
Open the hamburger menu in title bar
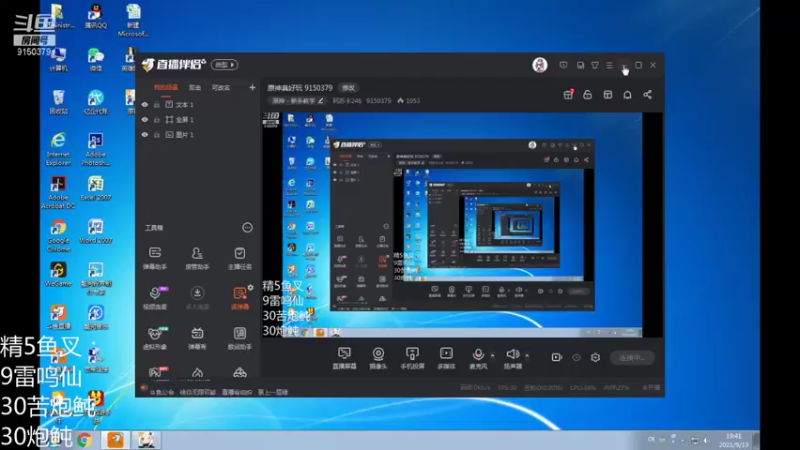[609, 65]
